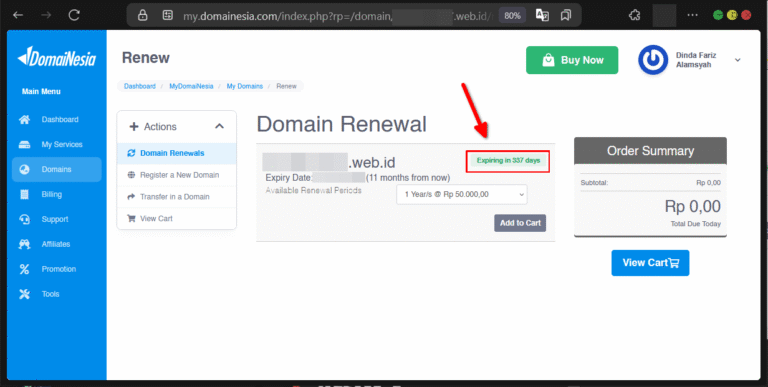Click the cart icon beside View Cart in Actions
Image resolution: width=768 pixels, height=387 pixels.
[x=131, y=218]
